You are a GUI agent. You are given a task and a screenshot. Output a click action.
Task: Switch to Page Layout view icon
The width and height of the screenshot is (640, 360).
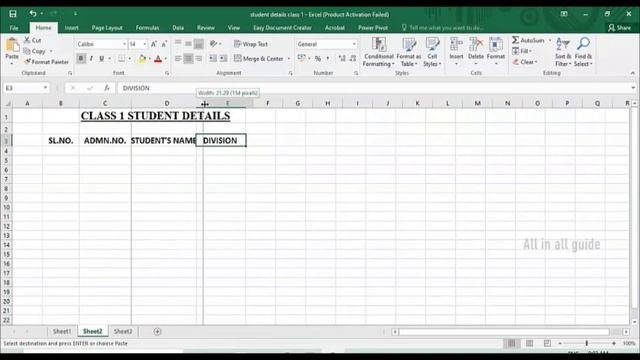529,344
